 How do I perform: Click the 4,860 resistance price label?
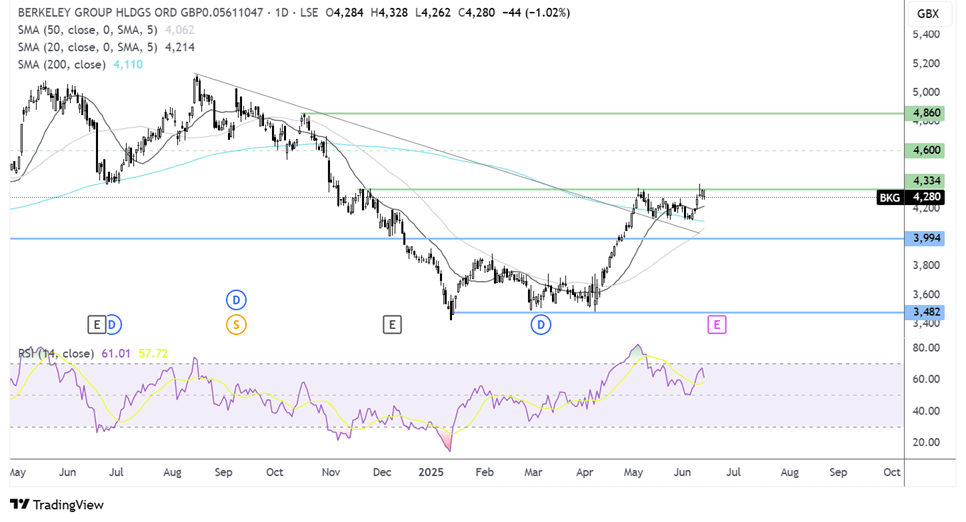point(925,113)
